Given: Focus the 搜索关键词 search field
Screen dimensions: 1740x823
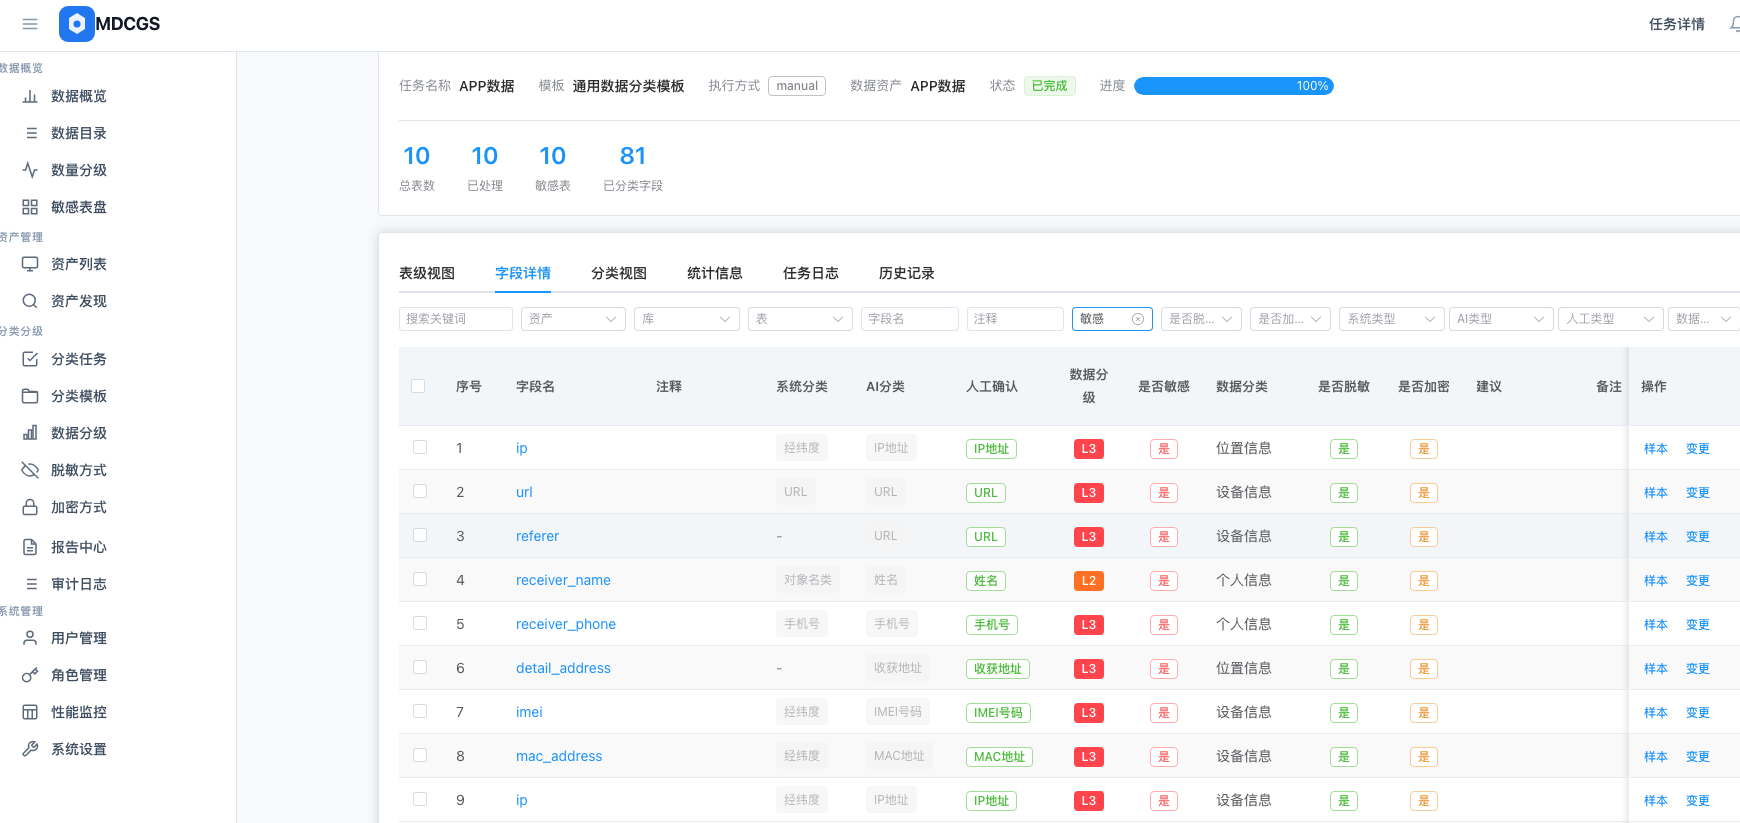Looking at the screenshot, I should (456, 319).
